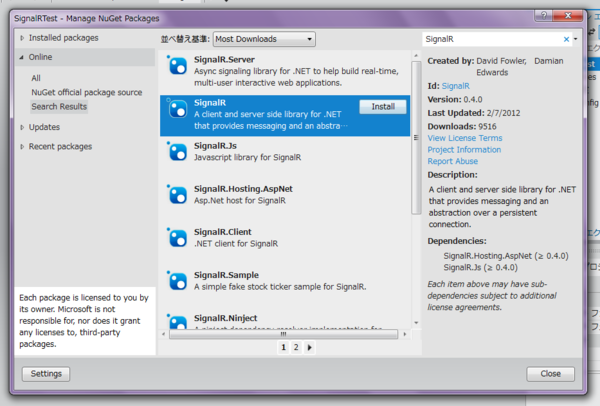Select the SignalR.Hosting.AspNet package title
The width and height of the screenshot is (600, 406).
243,189
